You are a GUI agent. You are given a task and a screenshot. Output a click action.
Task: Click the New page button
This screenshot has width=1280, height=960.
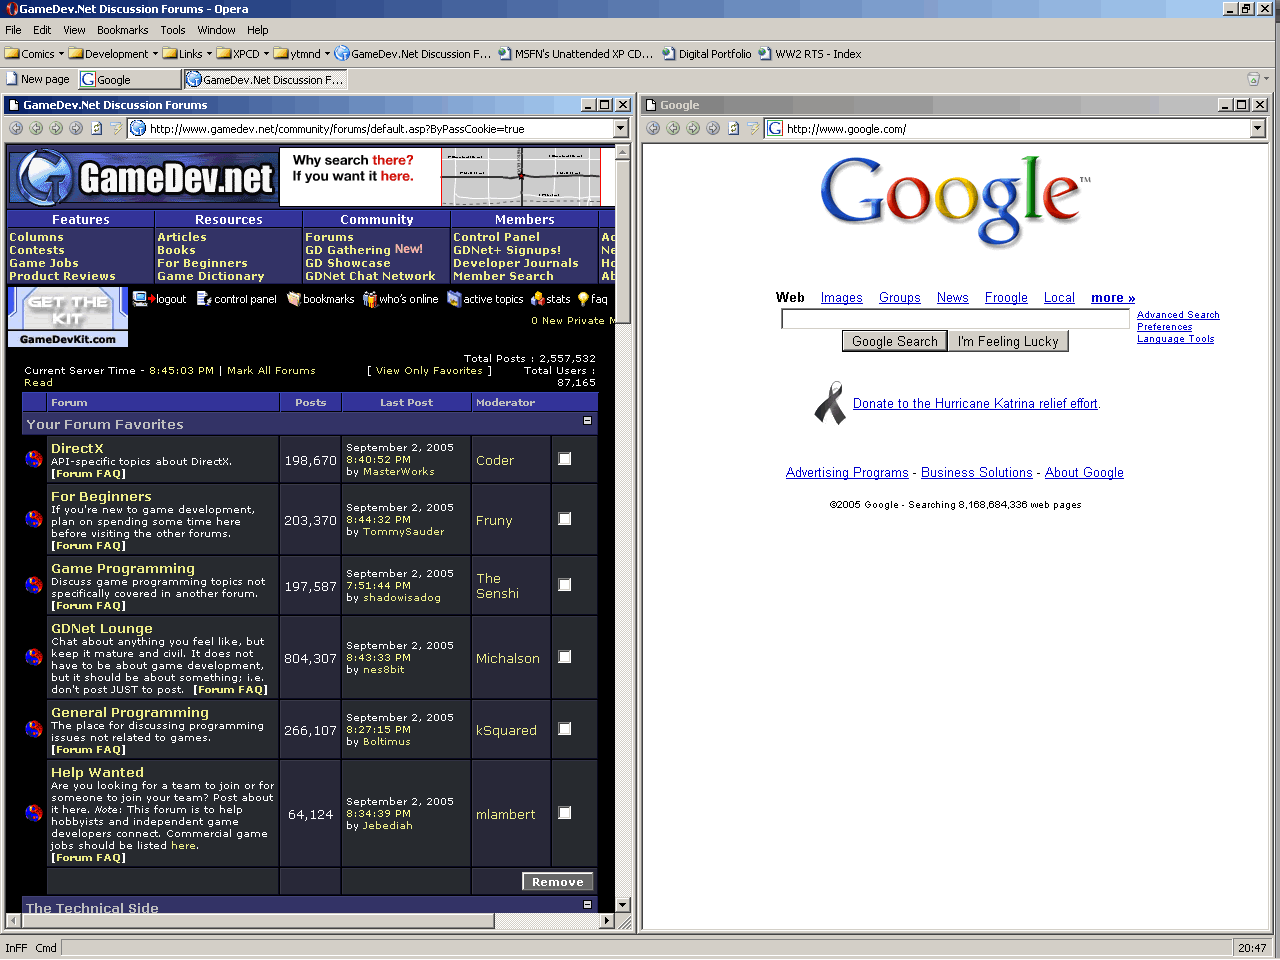coord(38,79)
